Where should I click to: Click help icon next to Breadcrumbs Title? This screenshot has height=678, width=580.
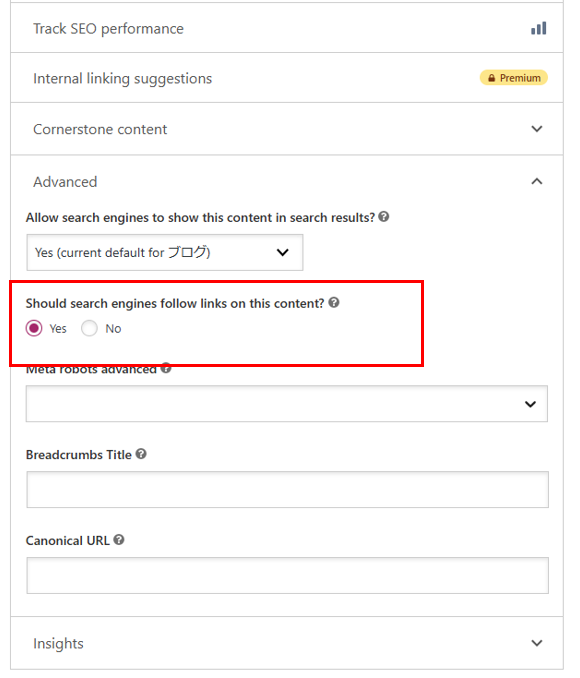(x=141, y=454)
